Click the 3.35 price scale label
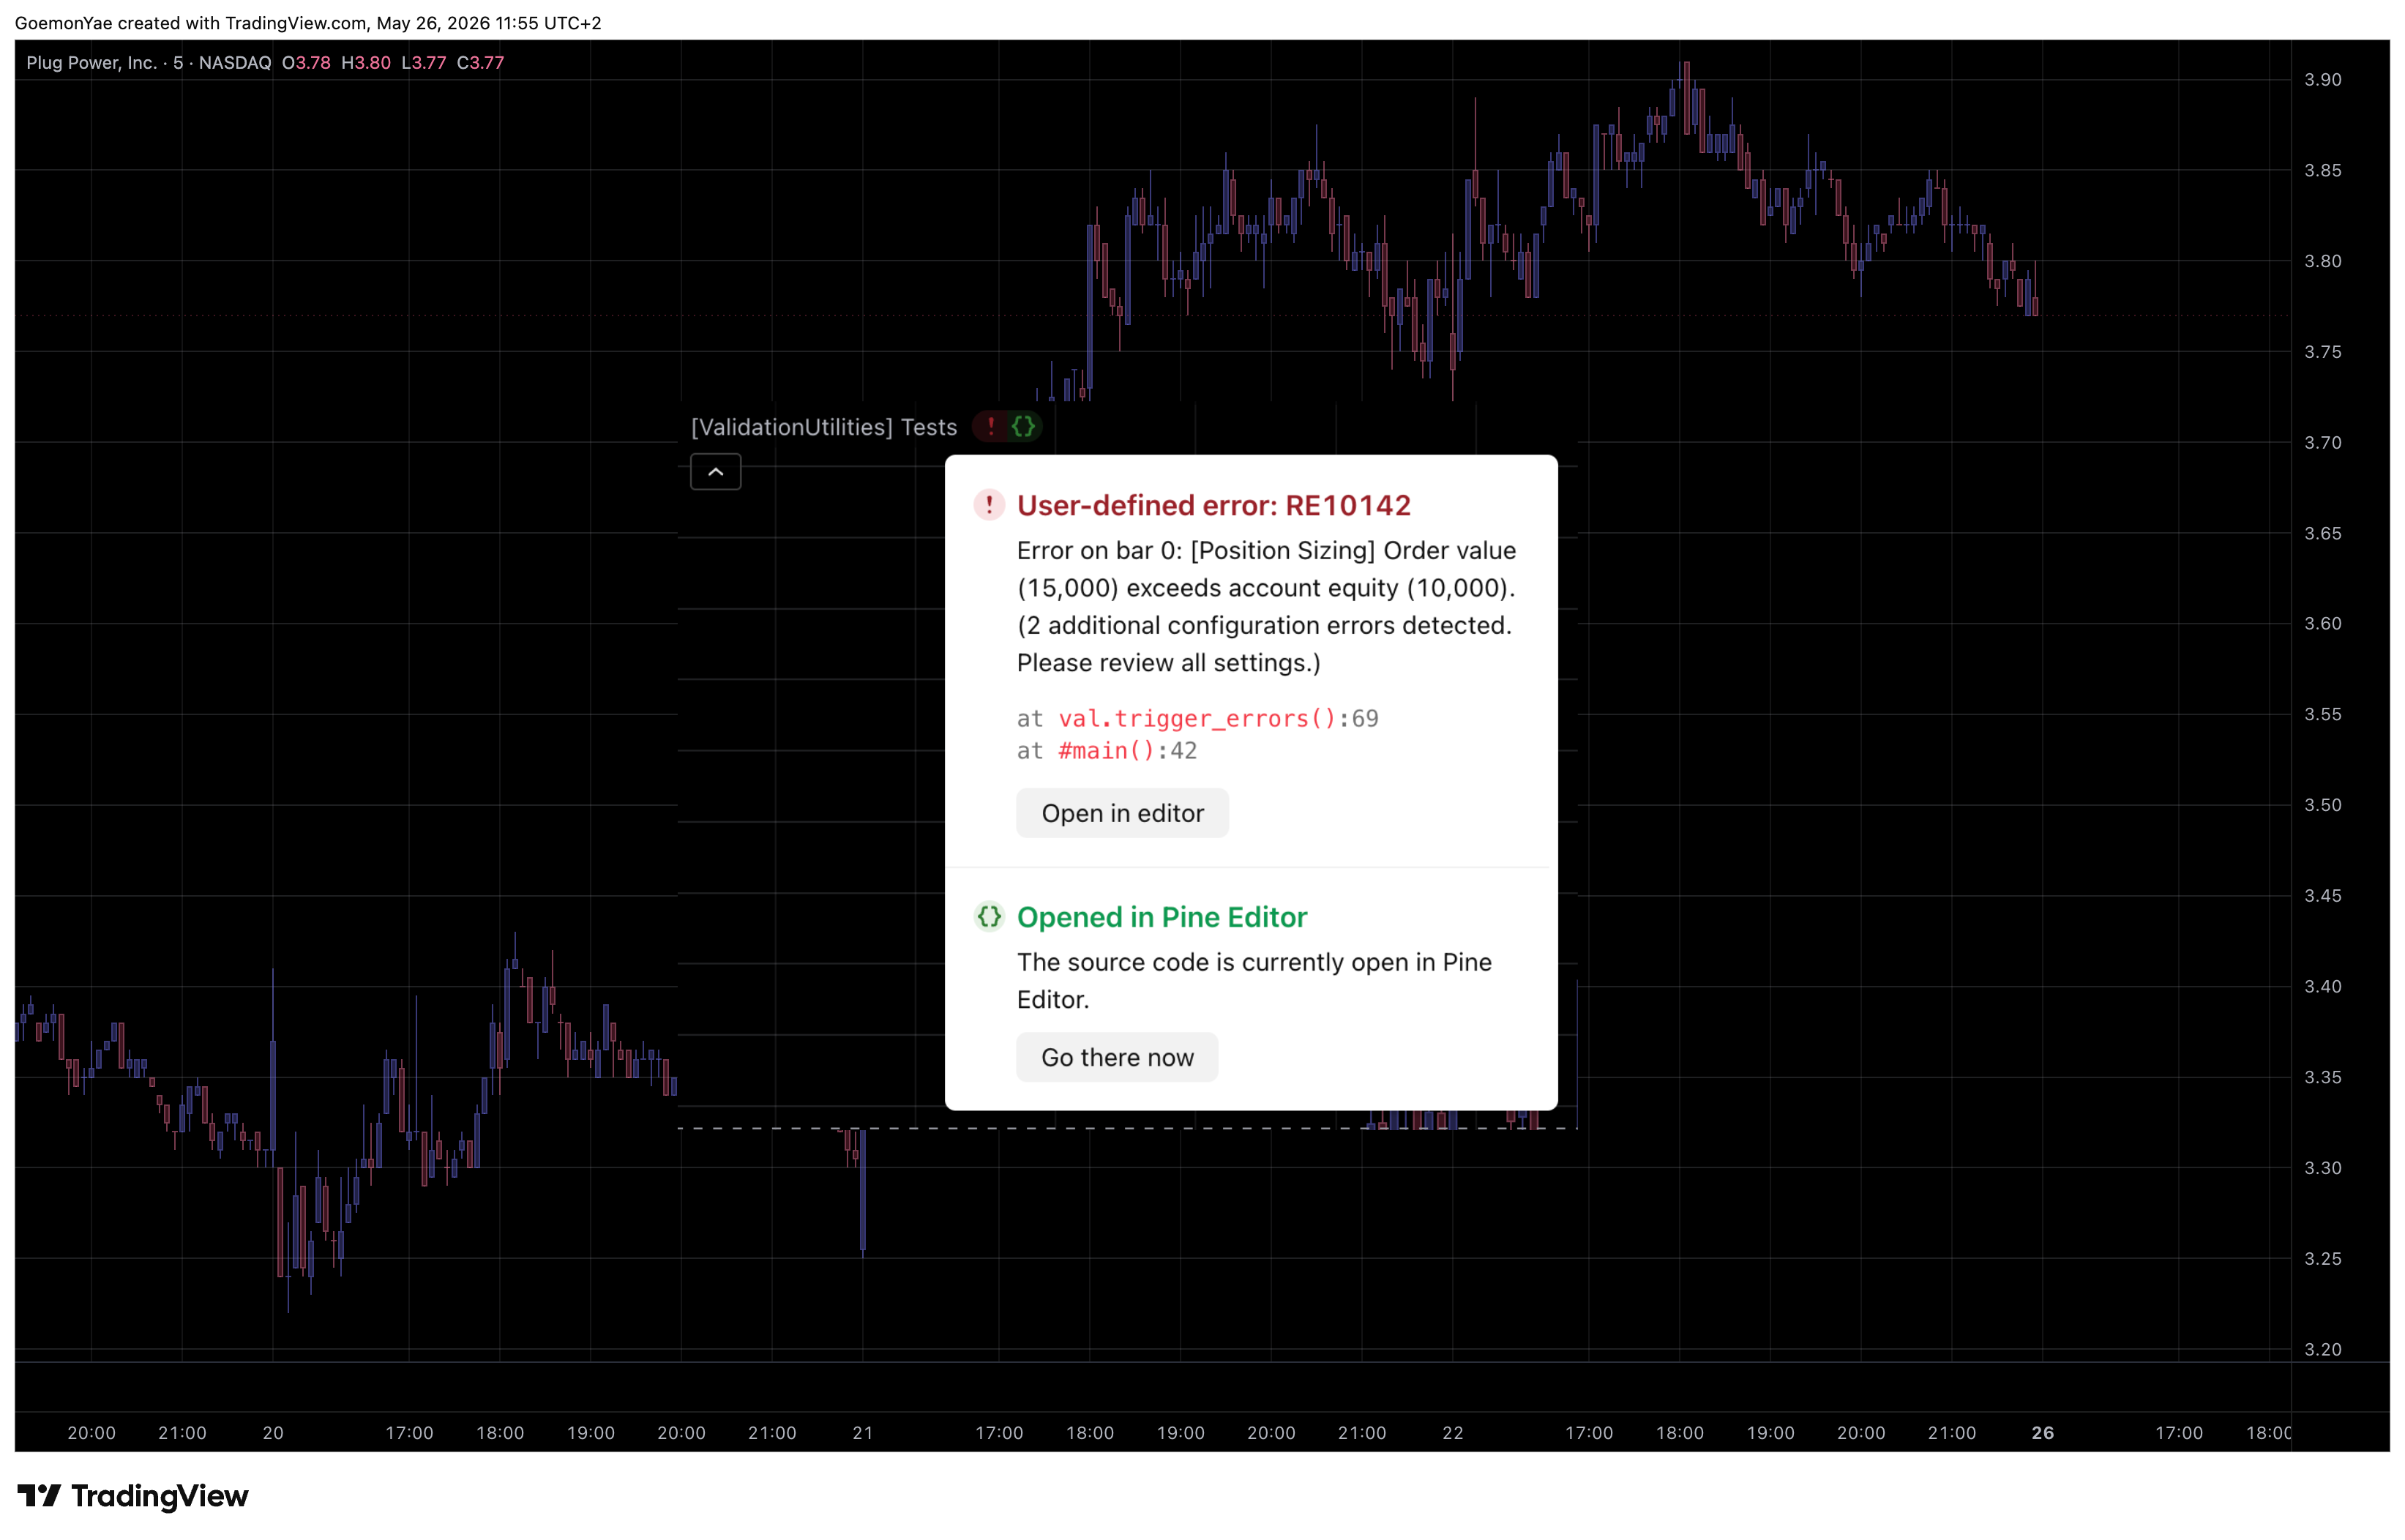 pyautogui.click(x=2322, y=1077)
